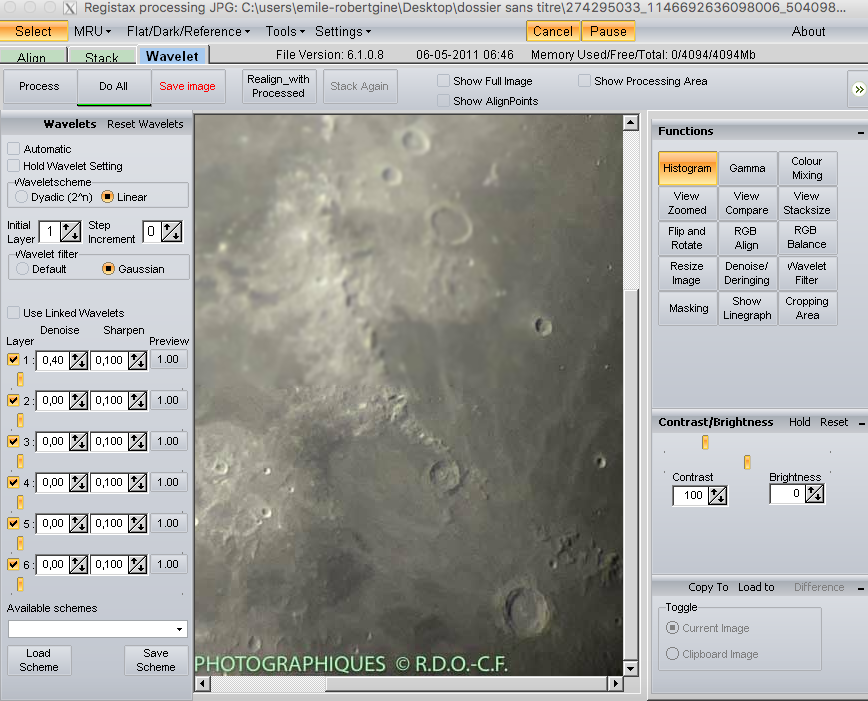Enable the Automatic wavelets checkbox
Screen dimensions: 868x701
13,149
